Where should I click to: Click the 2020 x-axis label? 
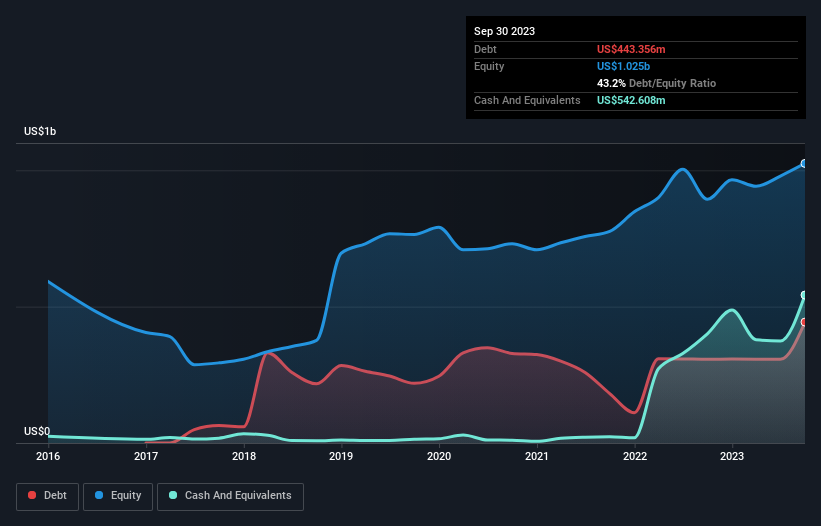coord(439,456)
